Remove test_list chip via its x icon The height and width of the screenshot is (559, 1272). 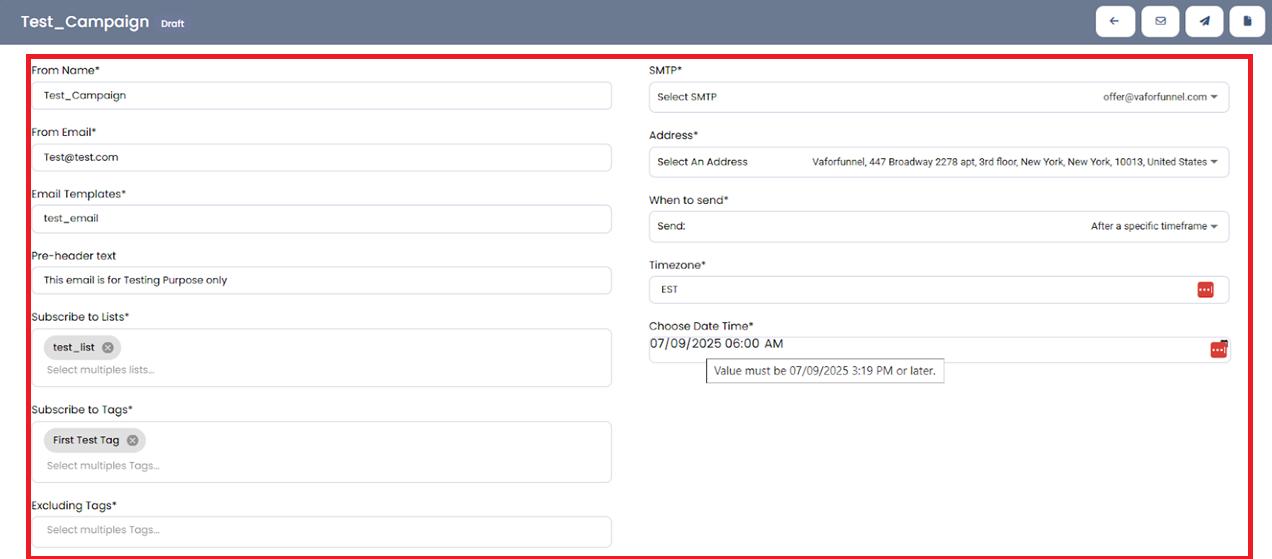(108, 347)
